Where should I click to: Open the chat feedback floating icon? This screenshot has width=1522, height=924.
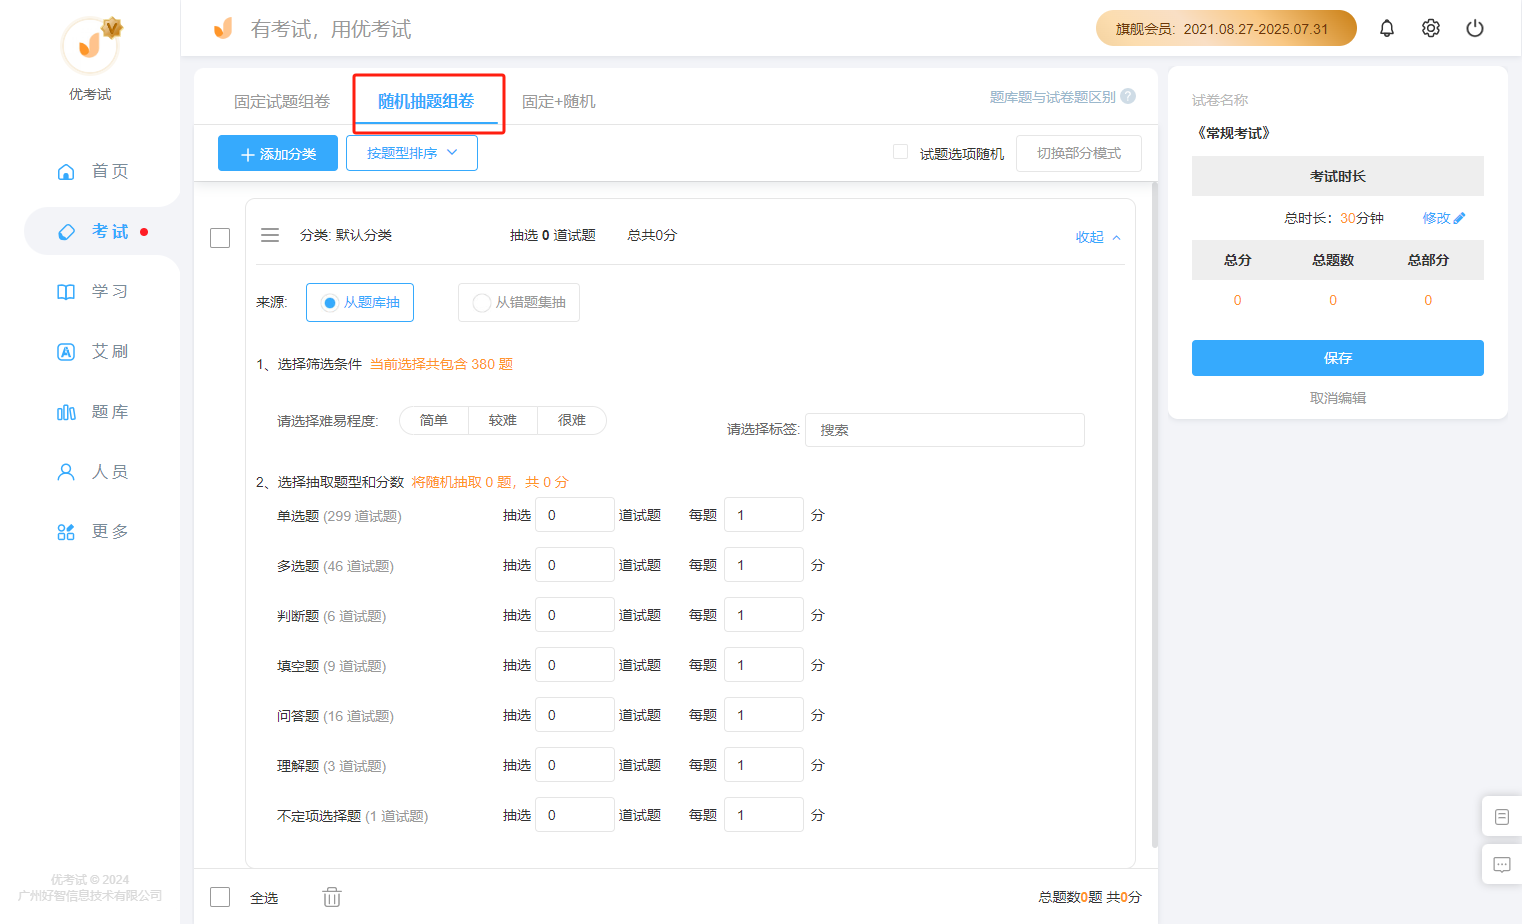click(1501, 865)
